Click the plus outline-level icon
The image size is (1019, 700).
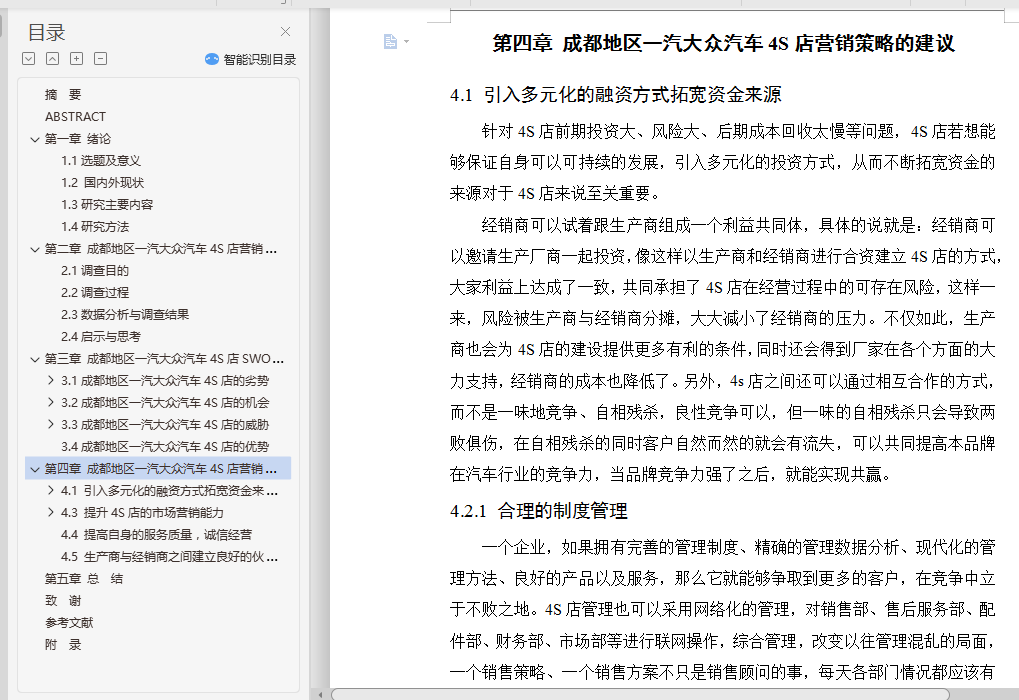77,58
